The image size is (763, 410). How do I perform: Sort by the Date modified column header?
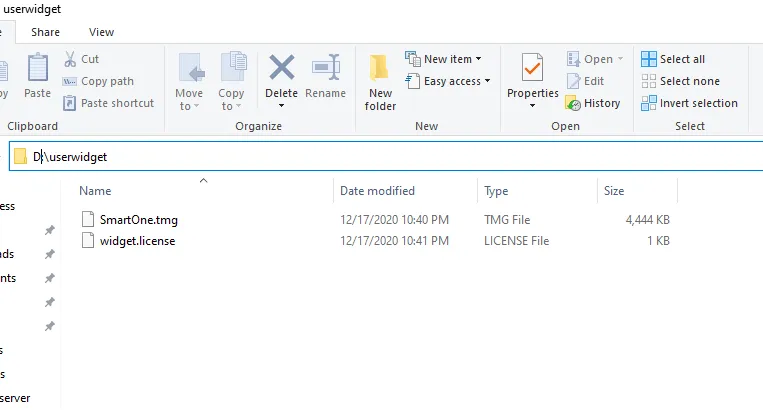[x=377, y=191]
